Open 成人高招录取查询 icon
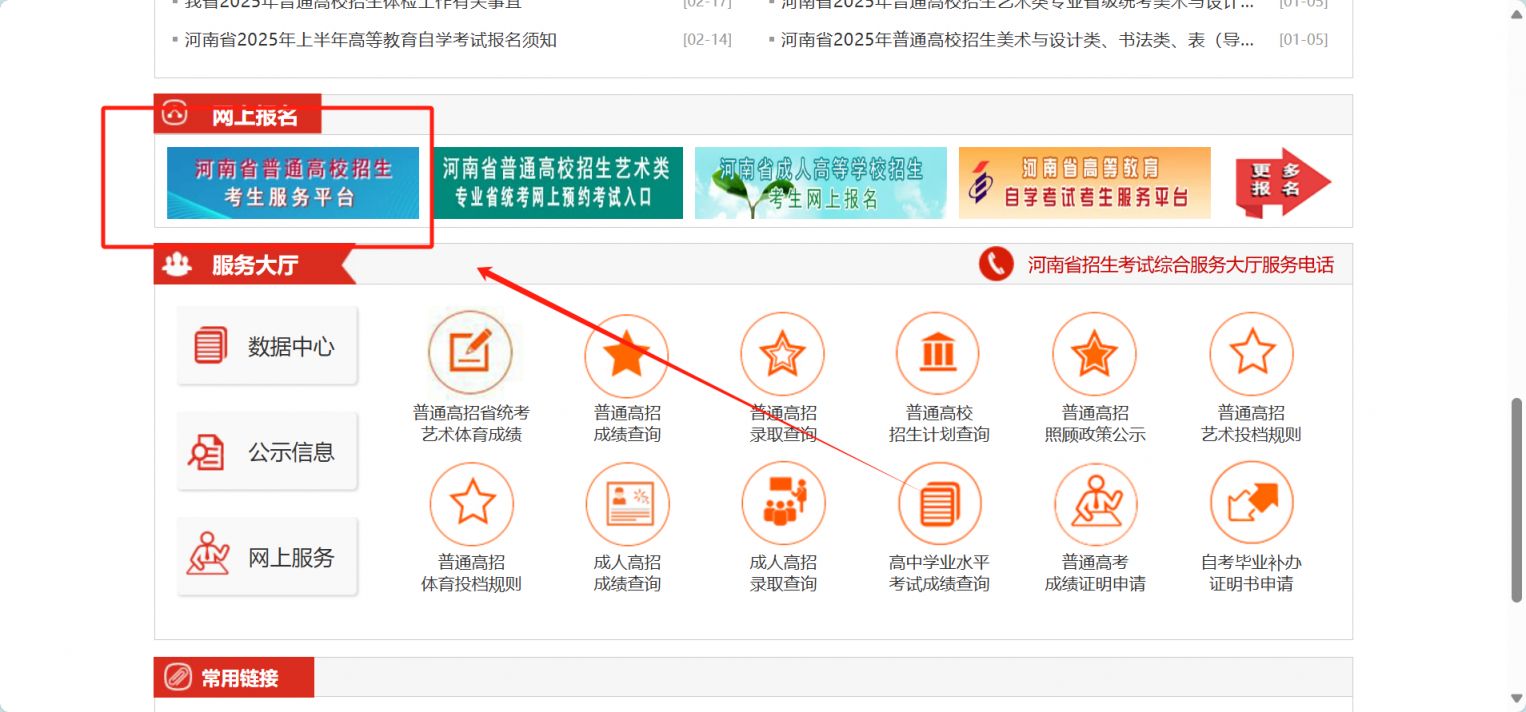The height and width of the screenshot is (712, 1526). [x=783, y=503]
